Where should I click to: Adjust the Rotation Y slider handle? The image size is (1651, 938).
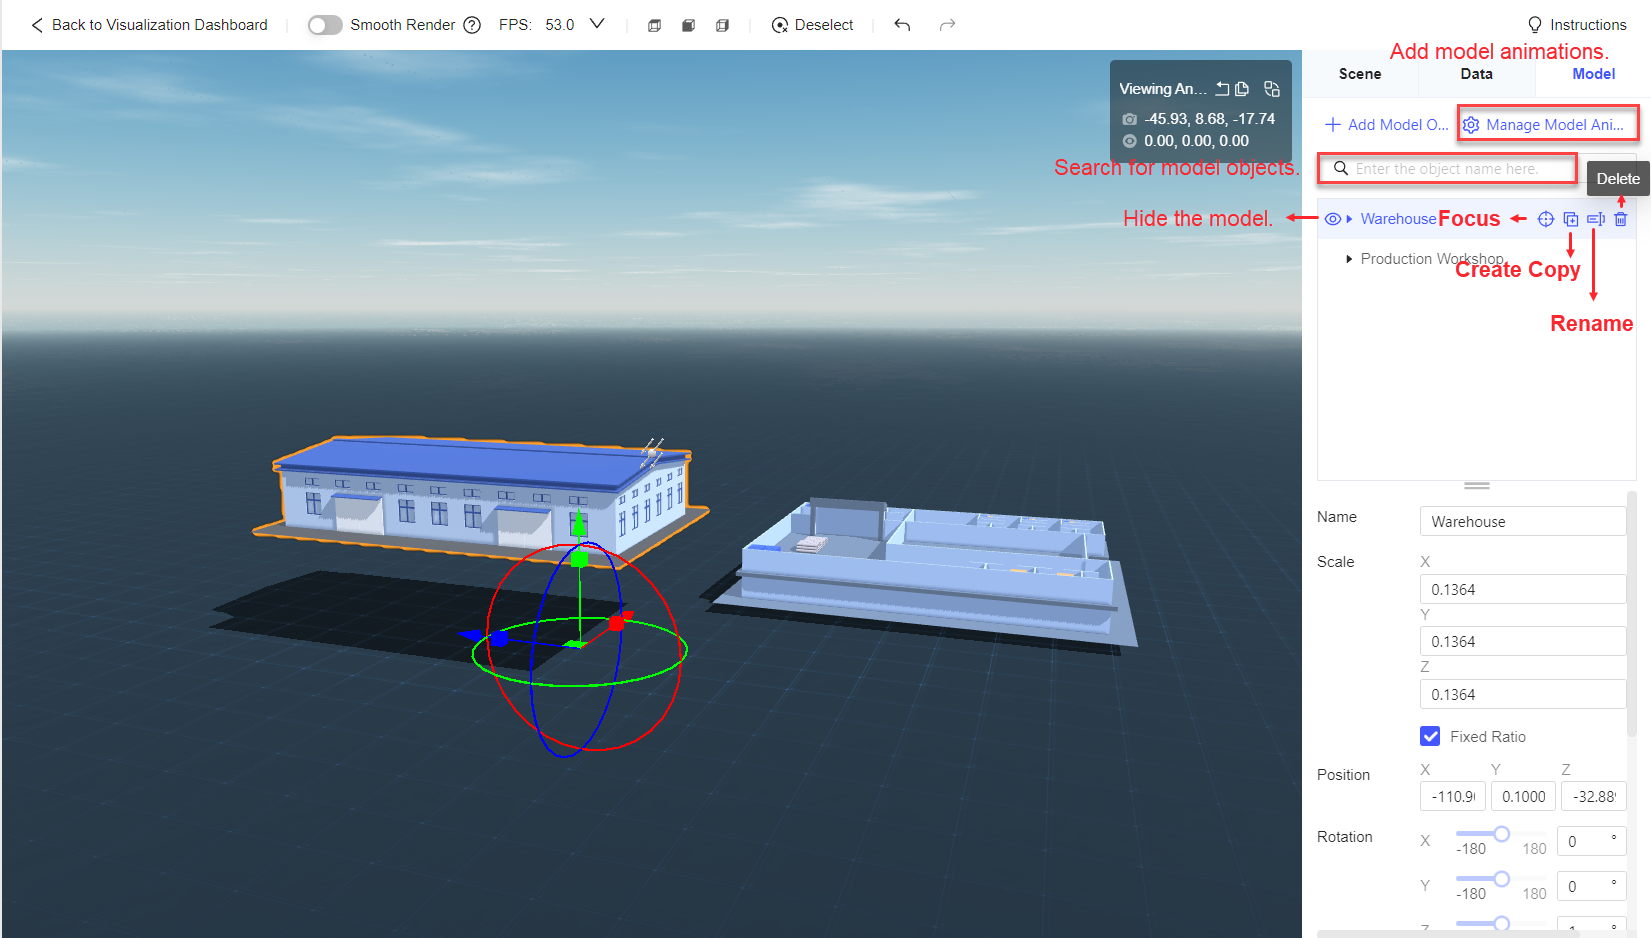point(1501,879)
